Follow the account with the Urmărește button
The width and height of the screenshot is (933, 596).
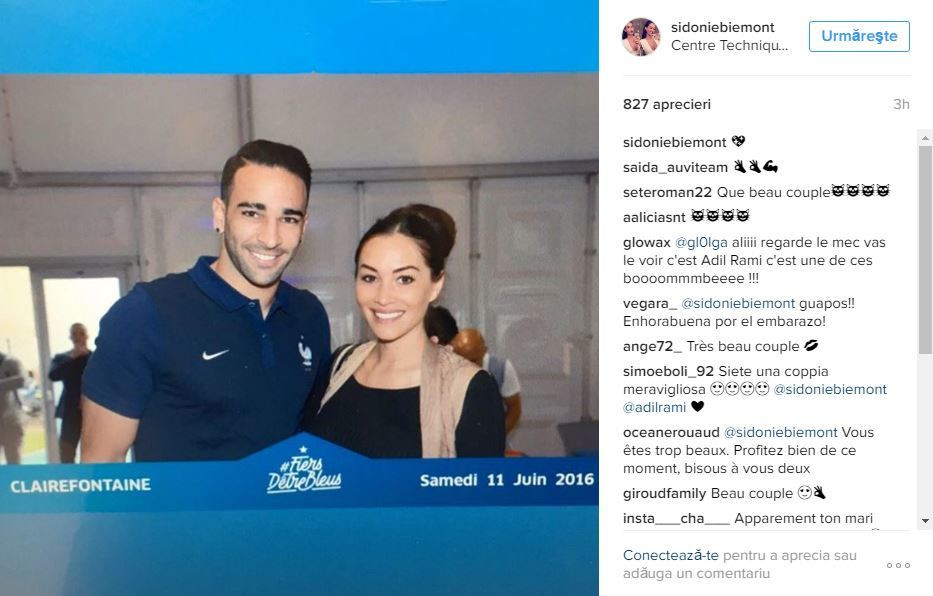[859, 36]
